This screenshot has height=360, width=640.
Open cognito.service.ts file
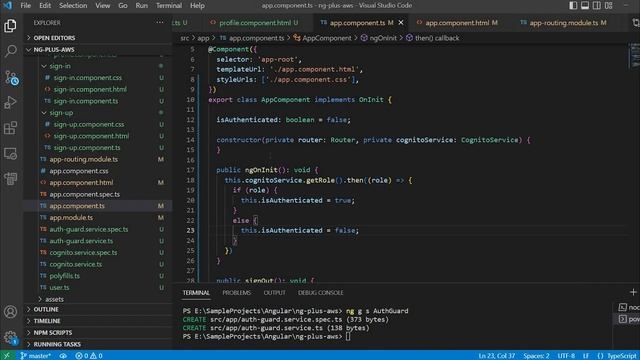98,264
